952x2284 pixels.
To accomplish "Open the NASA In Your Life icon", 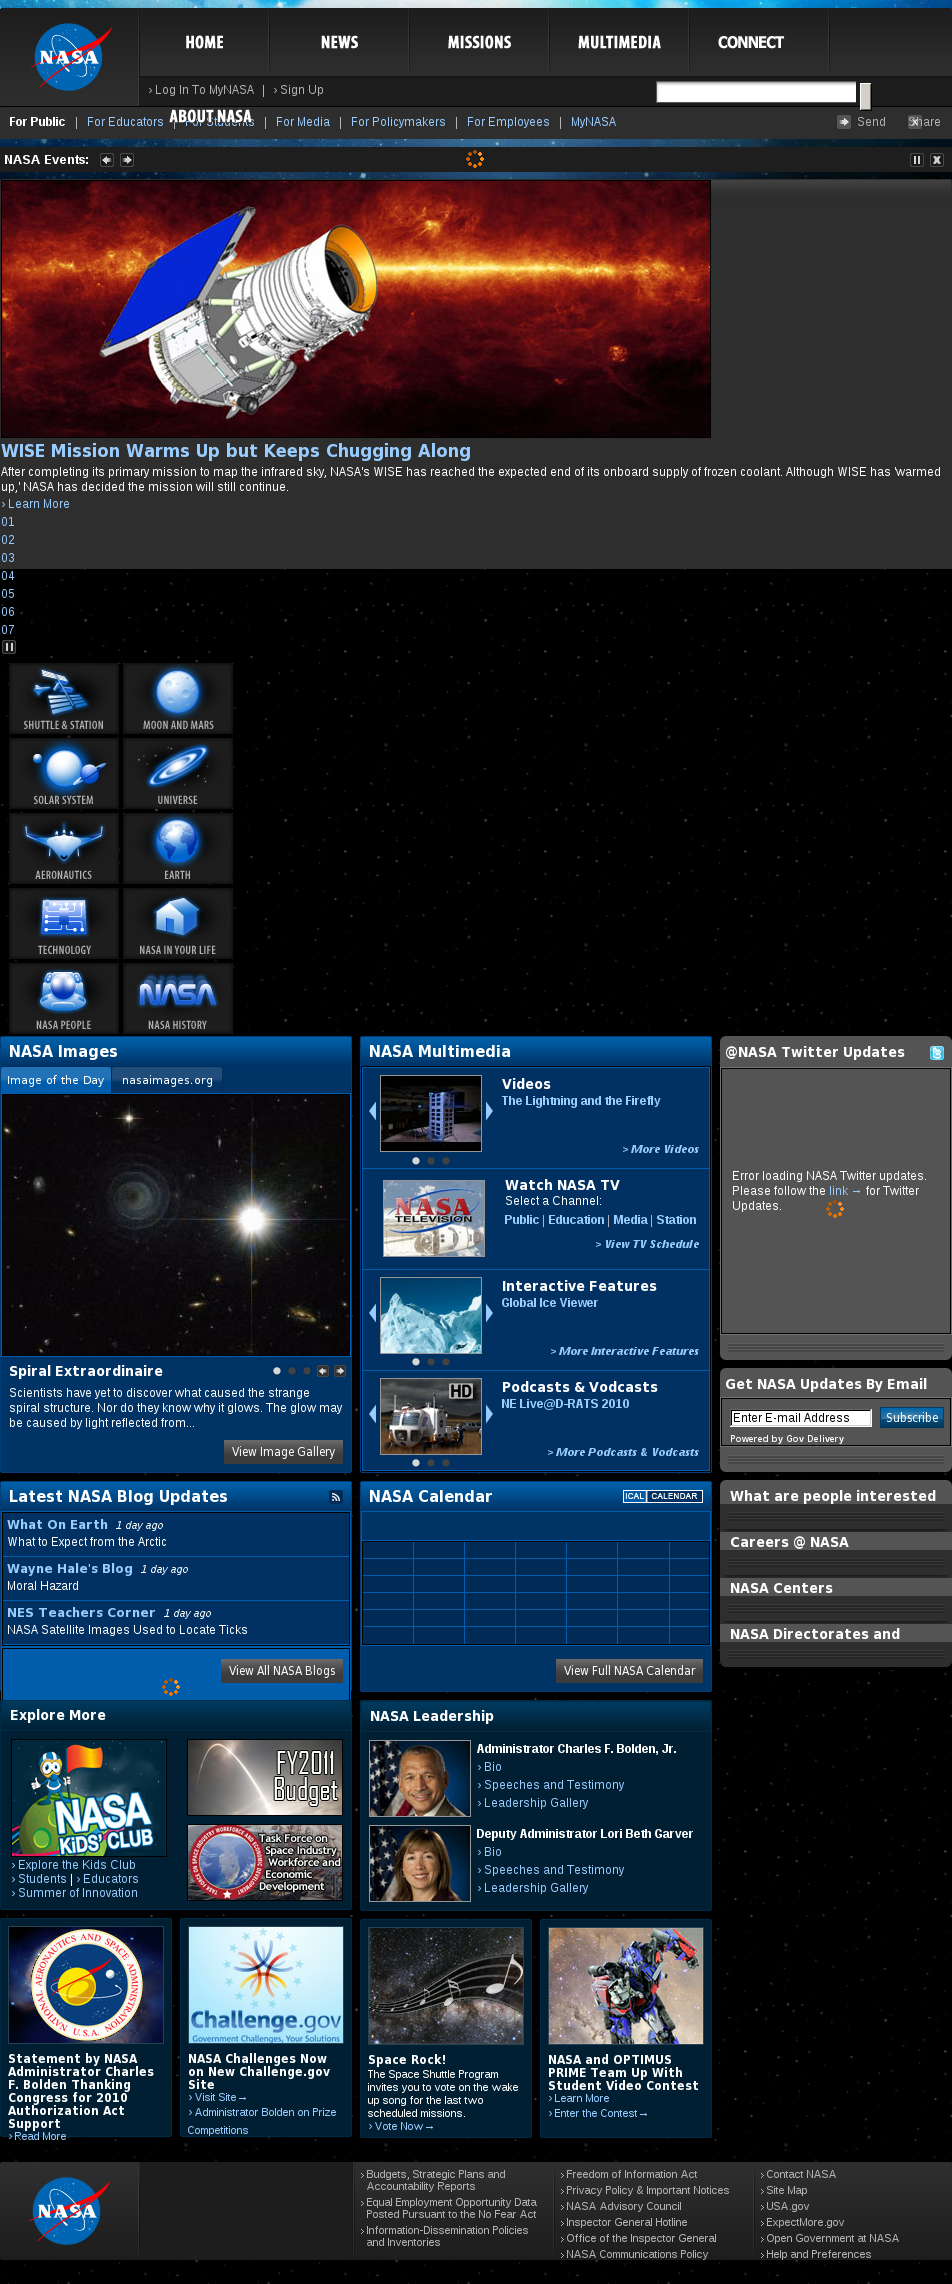I will point(178,923).
